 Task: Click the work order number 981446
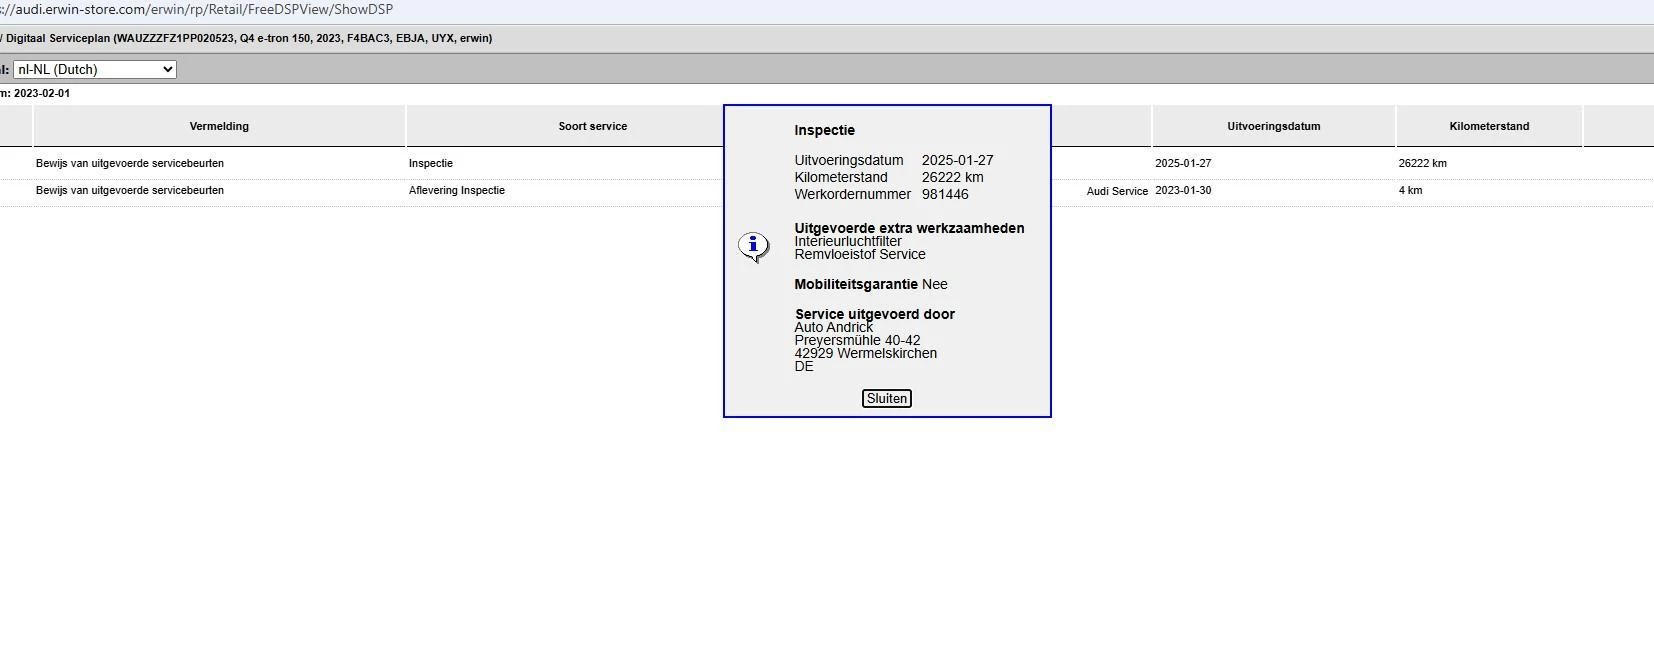click(945, 194)
